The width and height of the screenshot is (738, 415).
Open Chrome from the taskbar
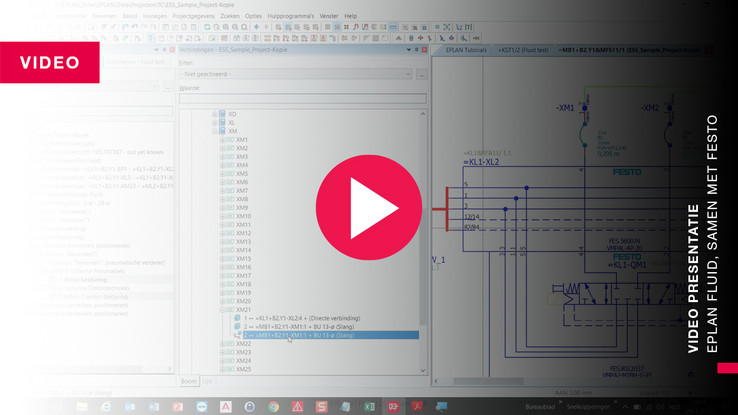pyautogui.click(x=273, y=407)
